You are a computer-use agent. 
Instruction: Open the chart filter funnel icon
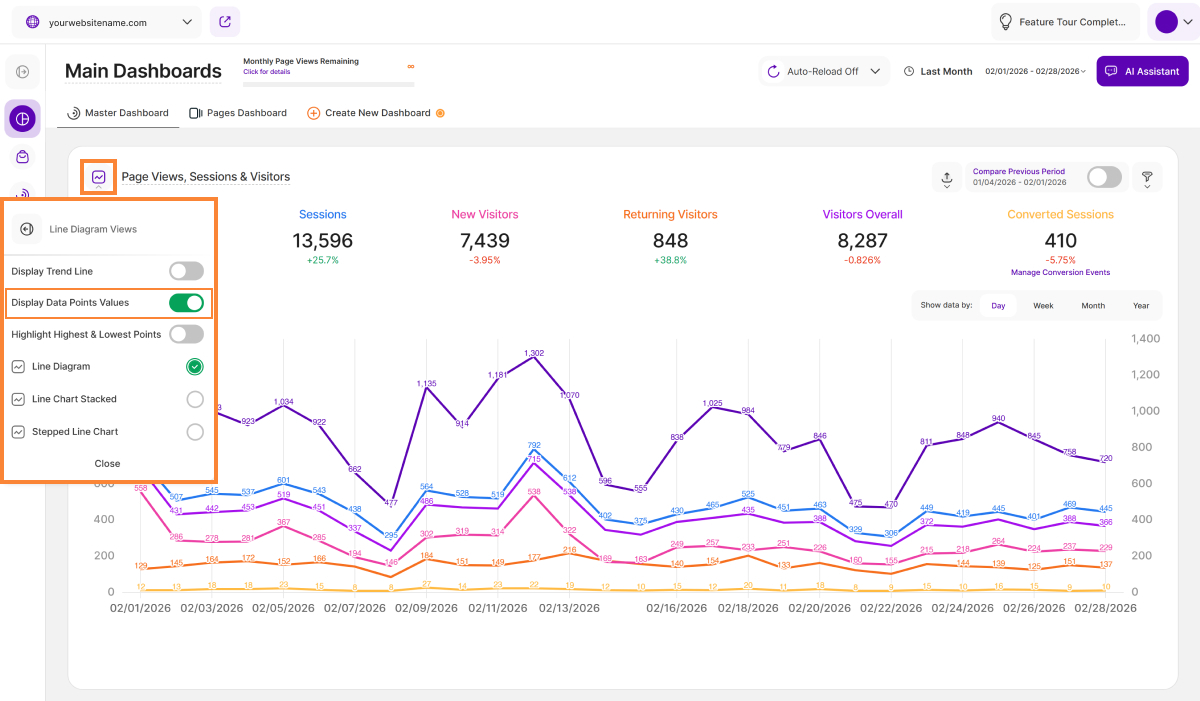(1147, 177)
